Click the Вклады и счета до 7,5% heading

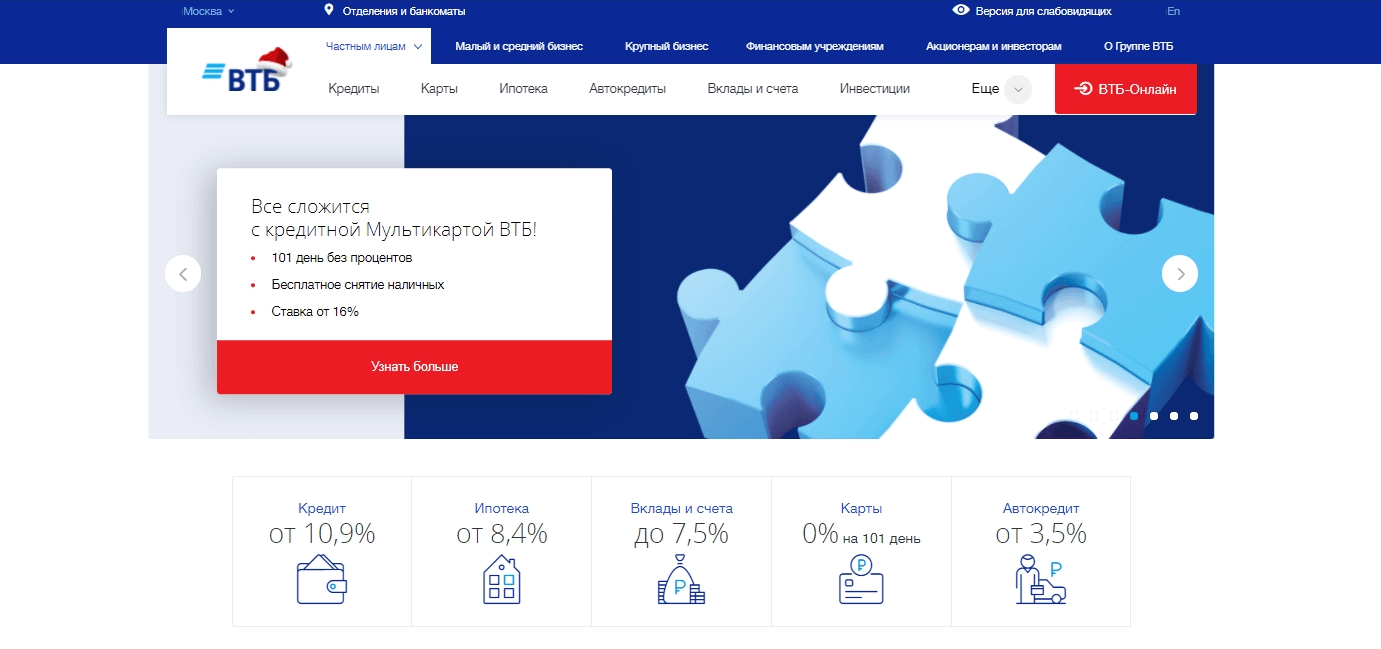681,523
